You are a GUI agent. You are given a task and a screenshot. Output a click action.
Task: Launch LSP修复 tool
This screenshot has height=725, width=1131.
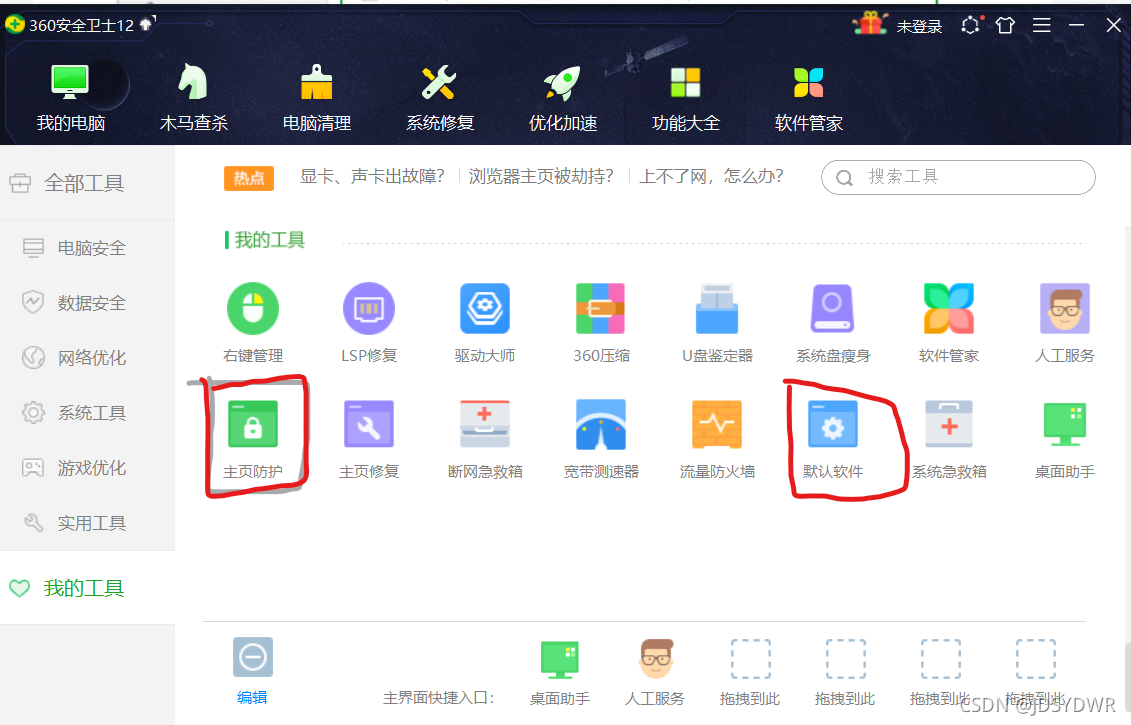click(369, 322)
